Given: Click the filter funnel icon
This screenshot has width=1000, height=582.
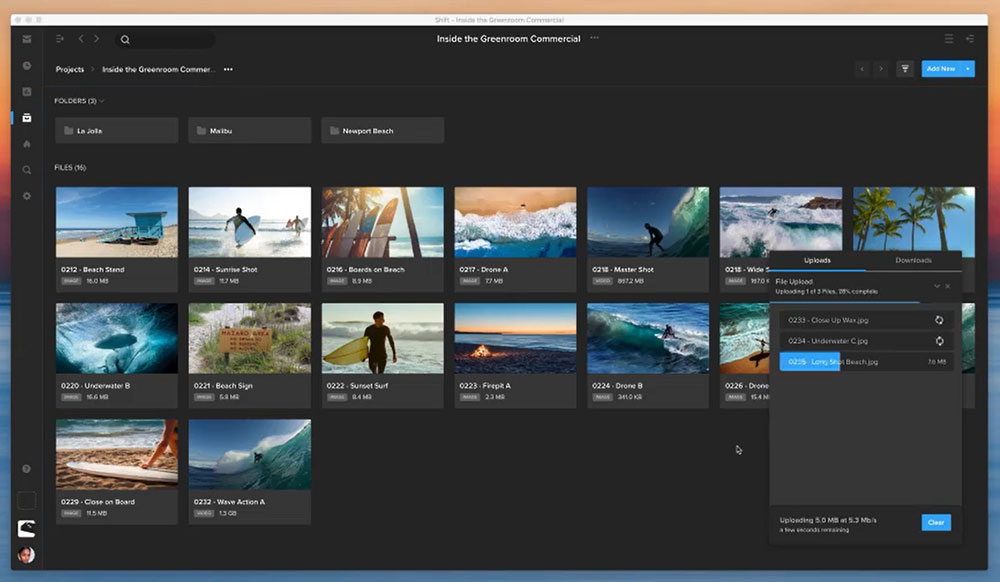Looking at the screenshot, I should [x=905, y=69].
